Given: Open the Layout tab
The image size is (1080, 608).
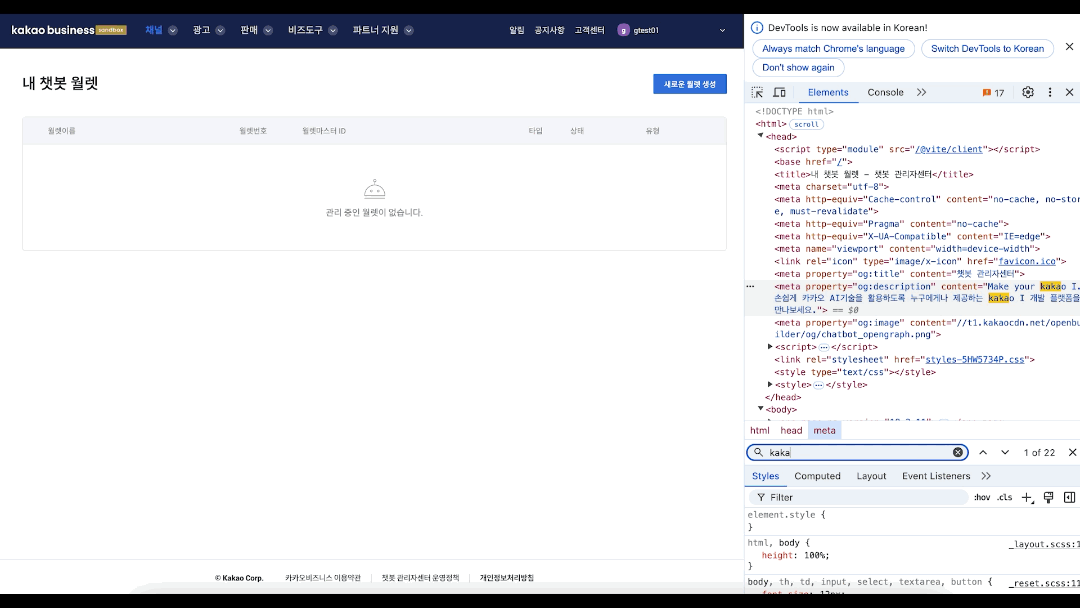Looking at the screenshot, I should [871, 476].
